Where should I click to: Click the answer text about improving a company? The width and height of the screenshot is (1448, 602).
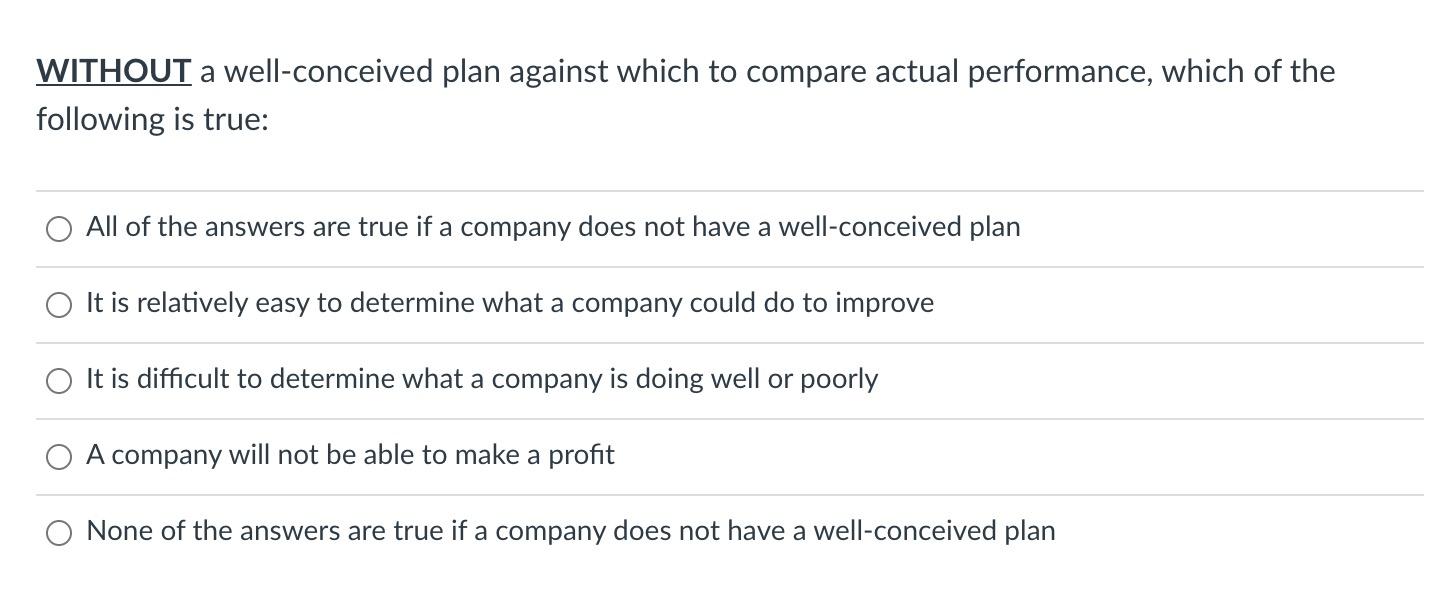pyautogui.click(x=510, y=304)
